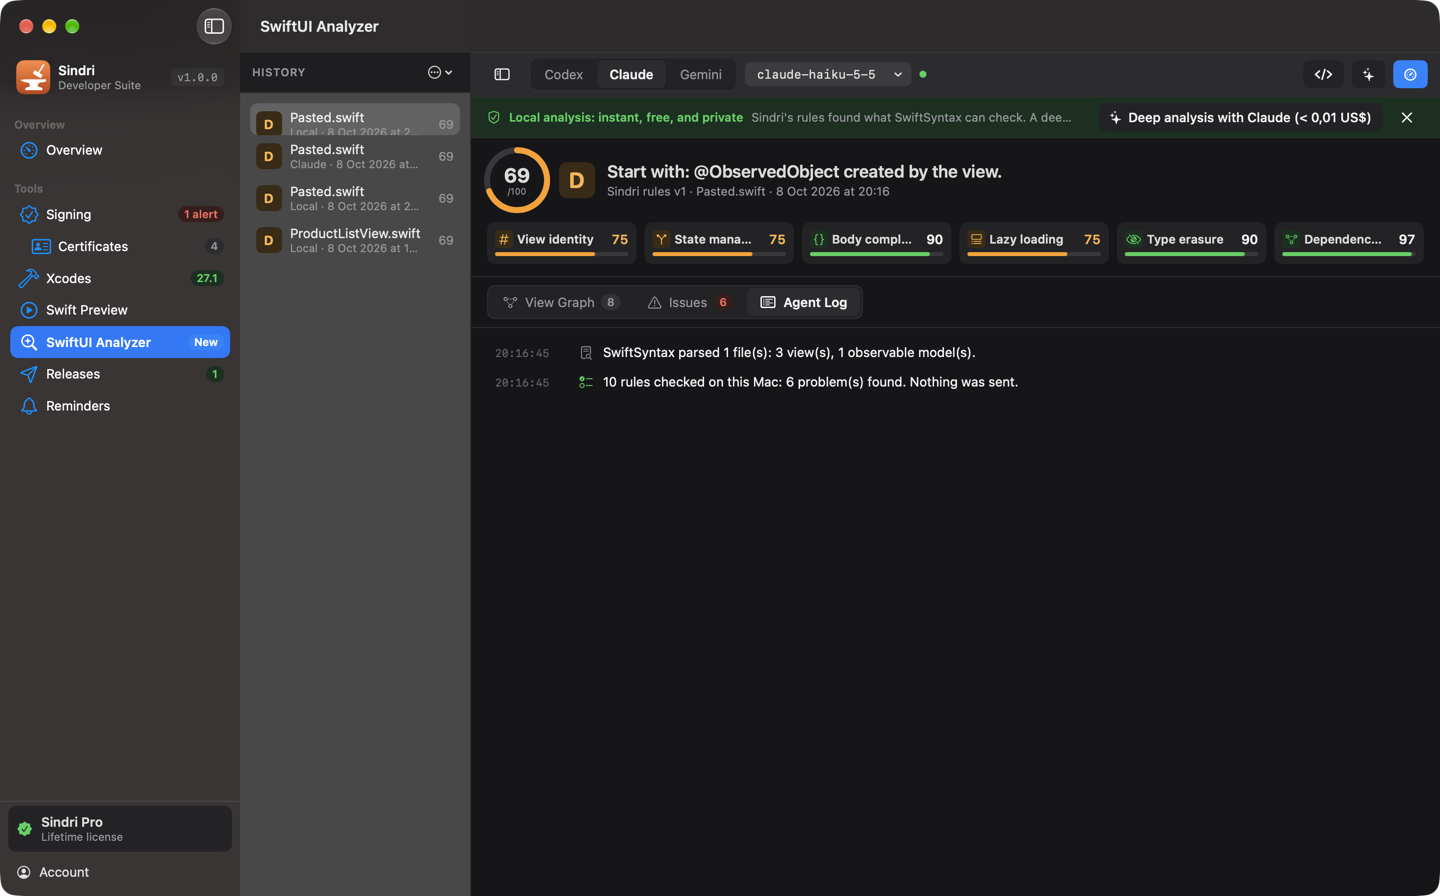This screenshot has width=1440, height=896.
Task: Select SwiftUI Analyzer in sidebar
Action: 120,342
